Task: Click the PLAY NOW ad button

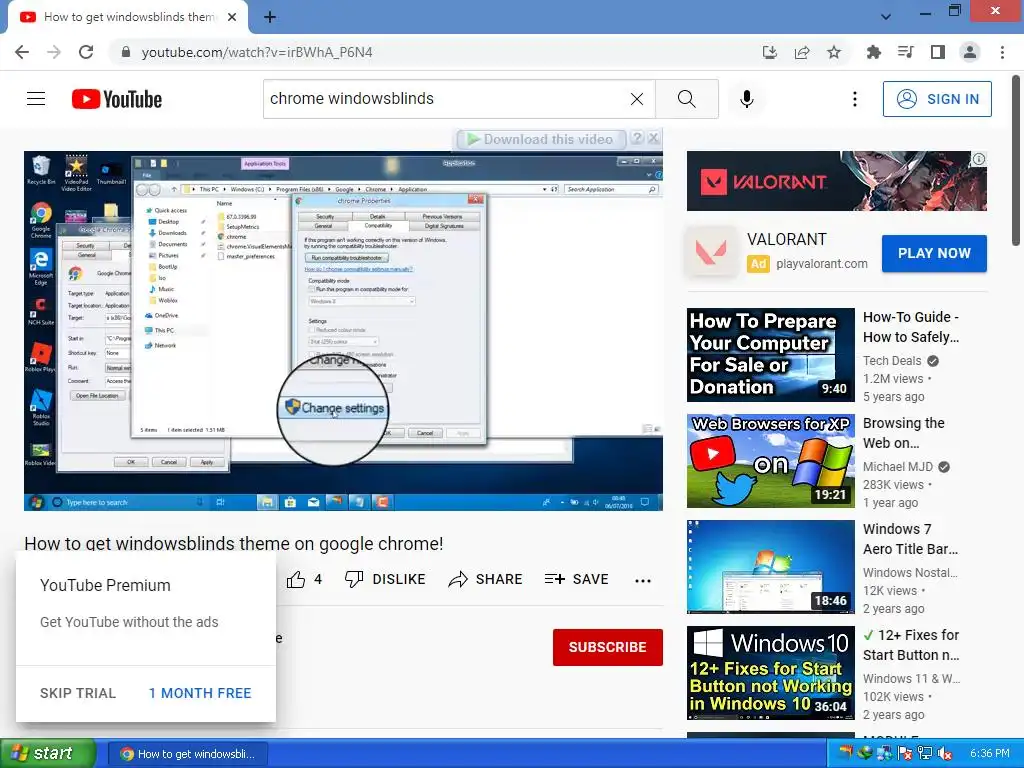Action: (934, 253)
